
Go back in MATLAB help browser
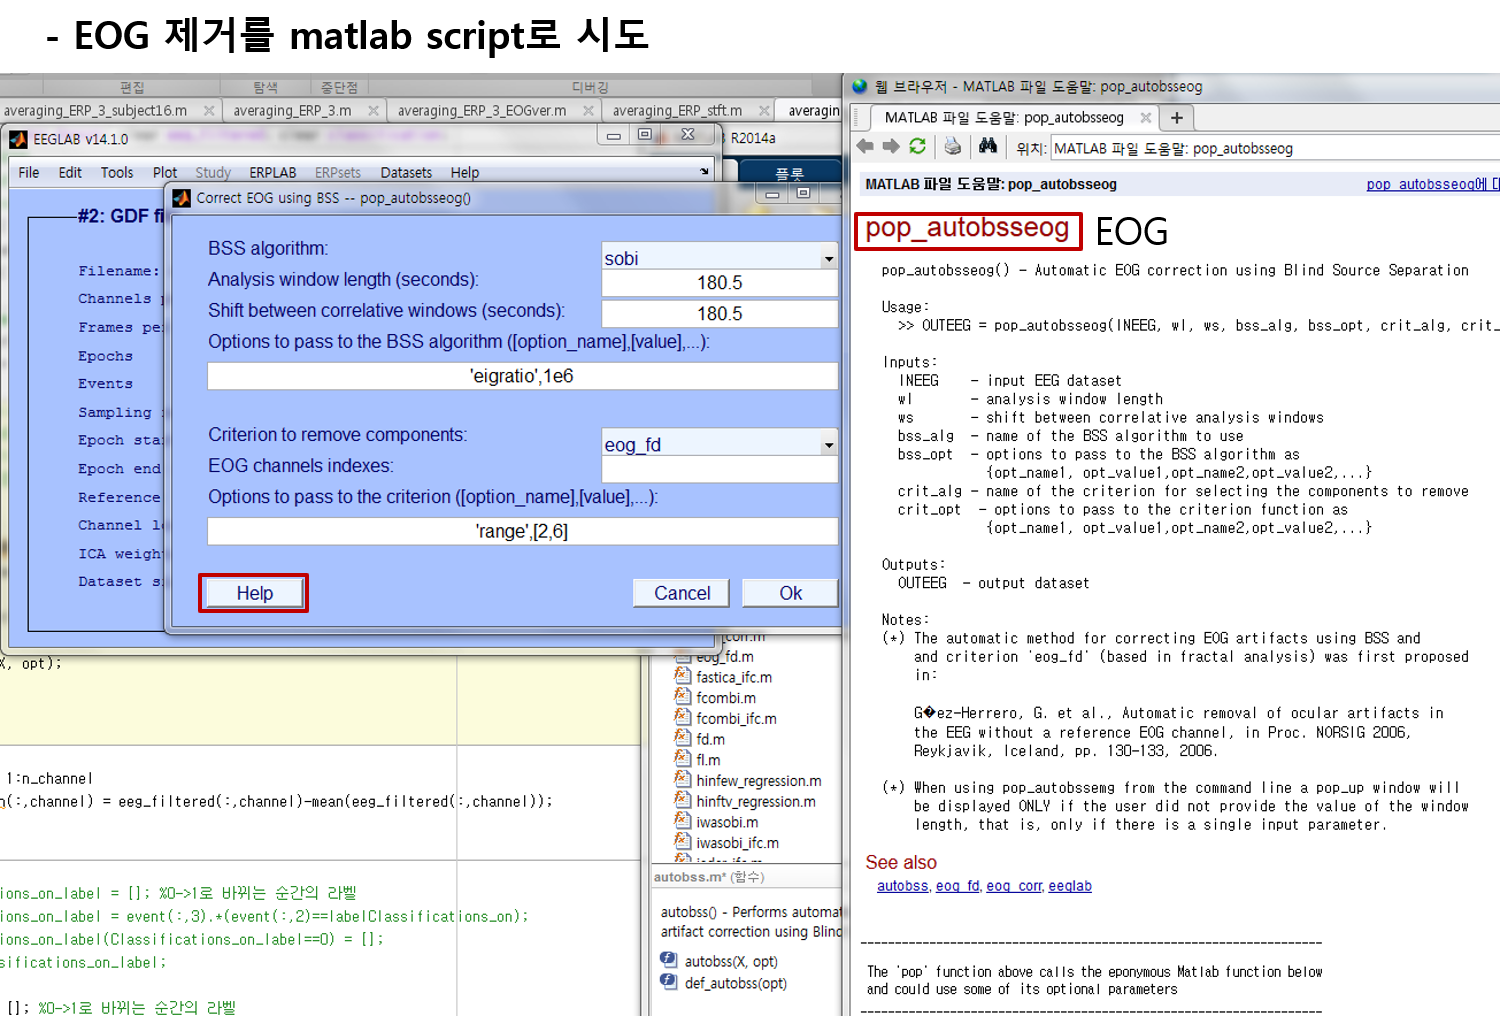click(x=865, y=147)
